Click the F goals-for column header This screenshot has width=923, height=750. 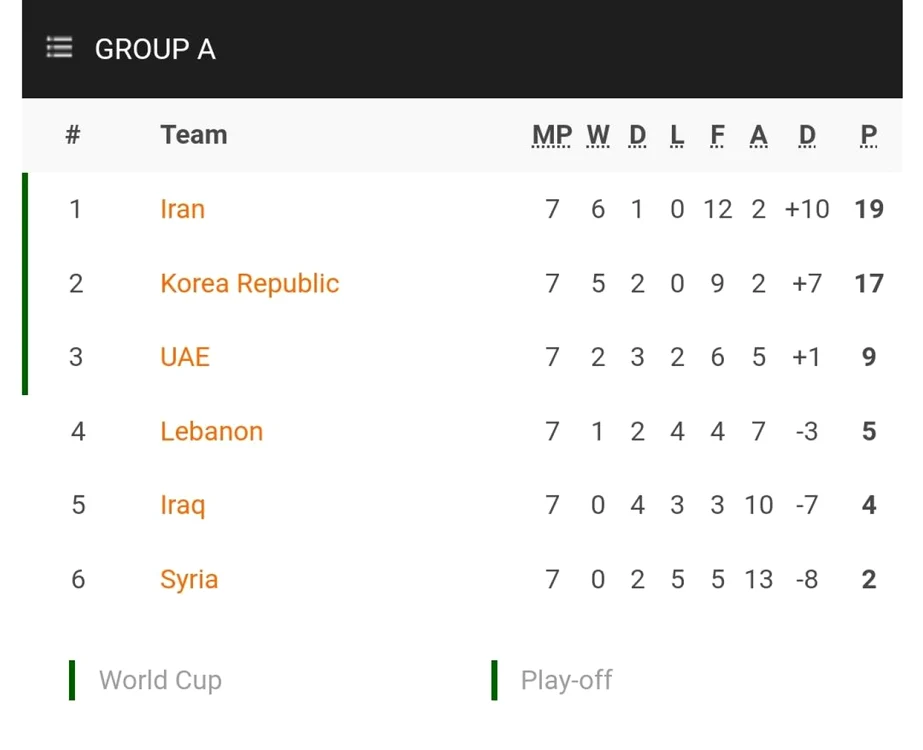(717, 135)
